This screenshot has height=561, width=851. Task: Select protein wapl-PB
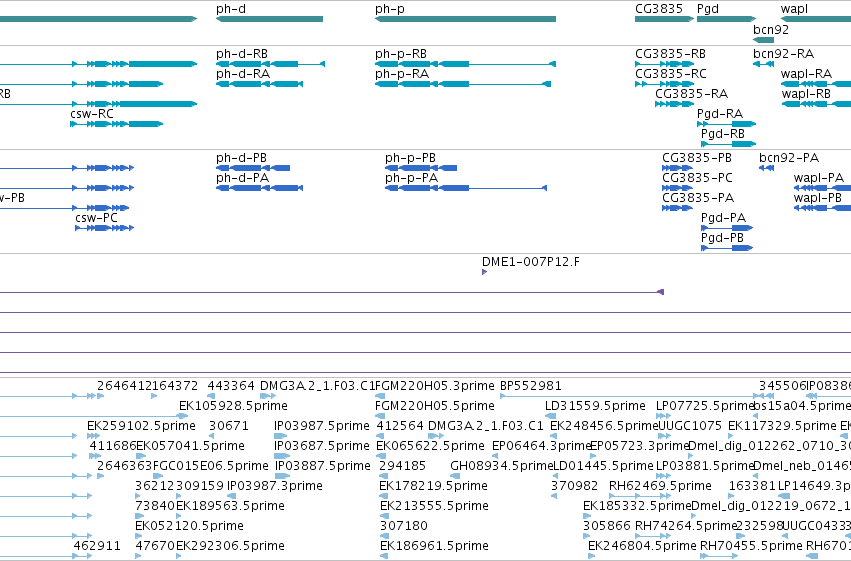(x=817, y=198)
